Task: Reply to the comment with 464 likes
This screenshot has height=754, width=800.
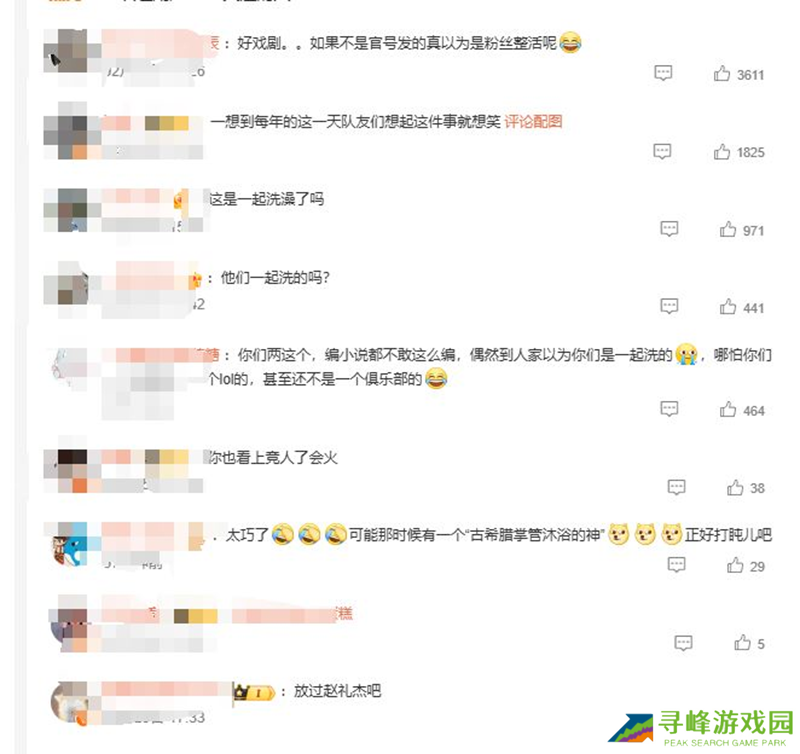Action: [x=669, y=409]
